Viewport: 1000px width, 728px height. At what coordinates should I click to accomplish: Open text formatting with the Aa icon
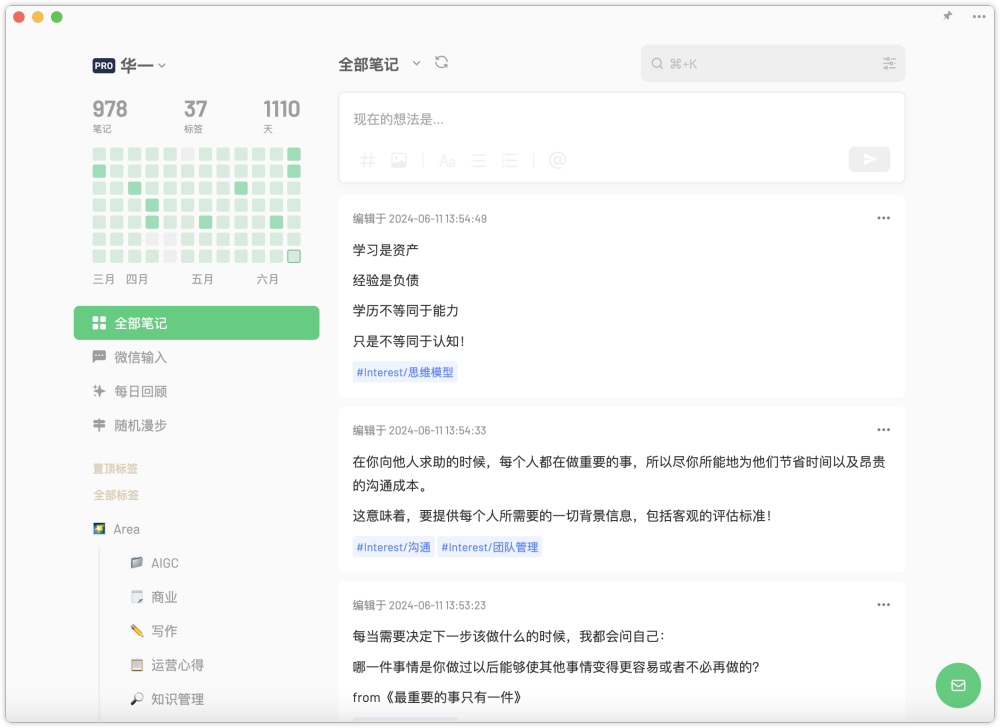[x=446, y=160]
